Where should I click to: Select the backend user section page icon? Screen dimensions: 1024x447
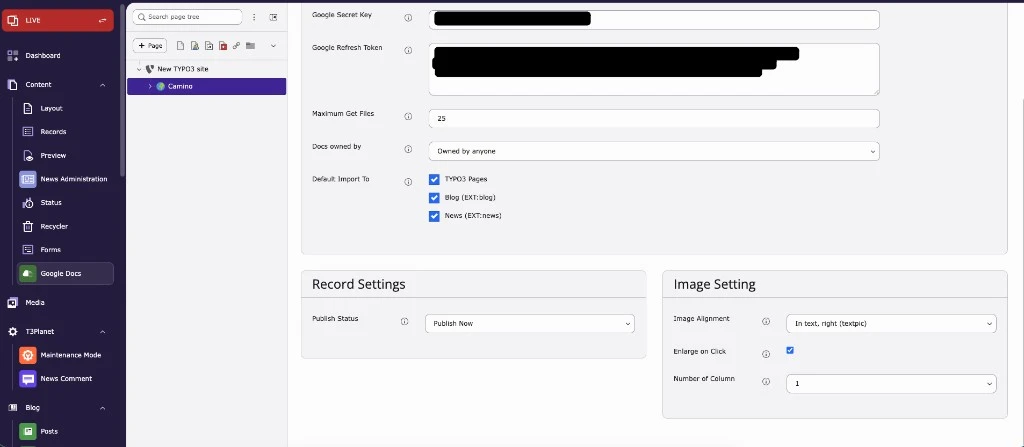195,46
